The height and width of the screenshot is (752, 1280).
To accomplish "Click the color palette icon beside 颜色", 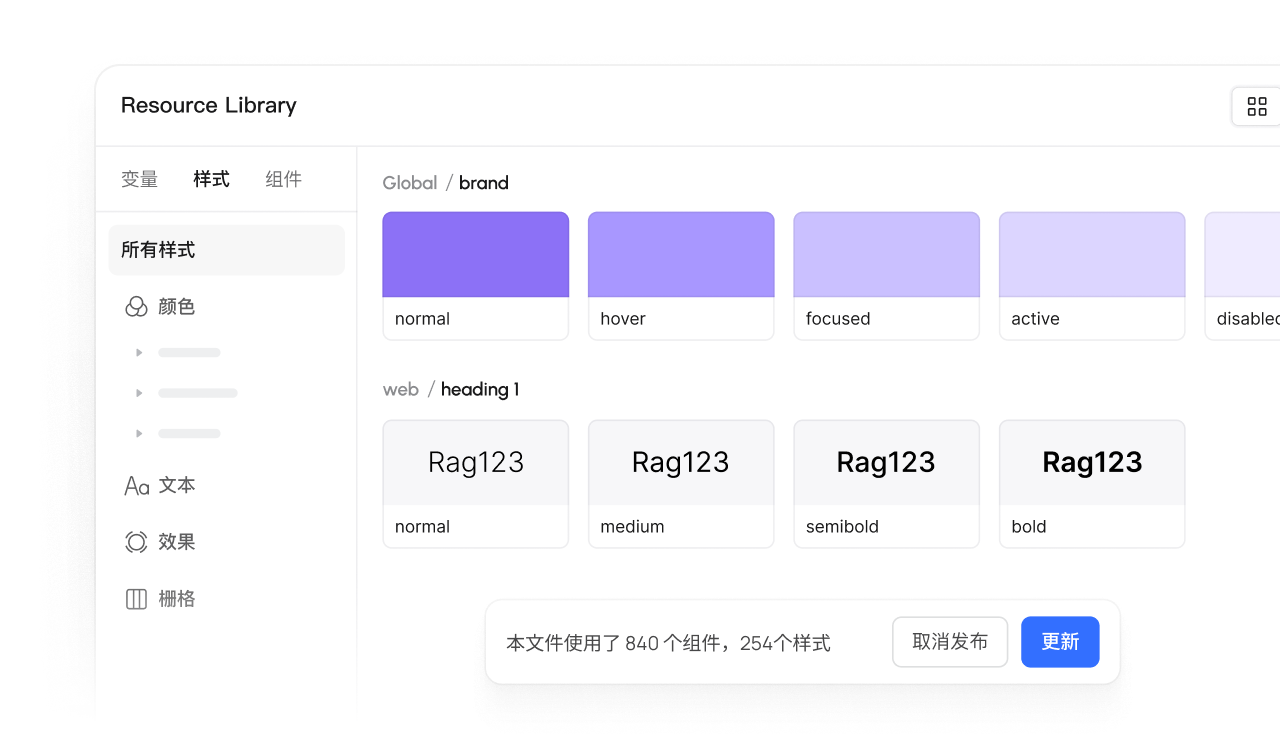I will click(x=136, y=307).
